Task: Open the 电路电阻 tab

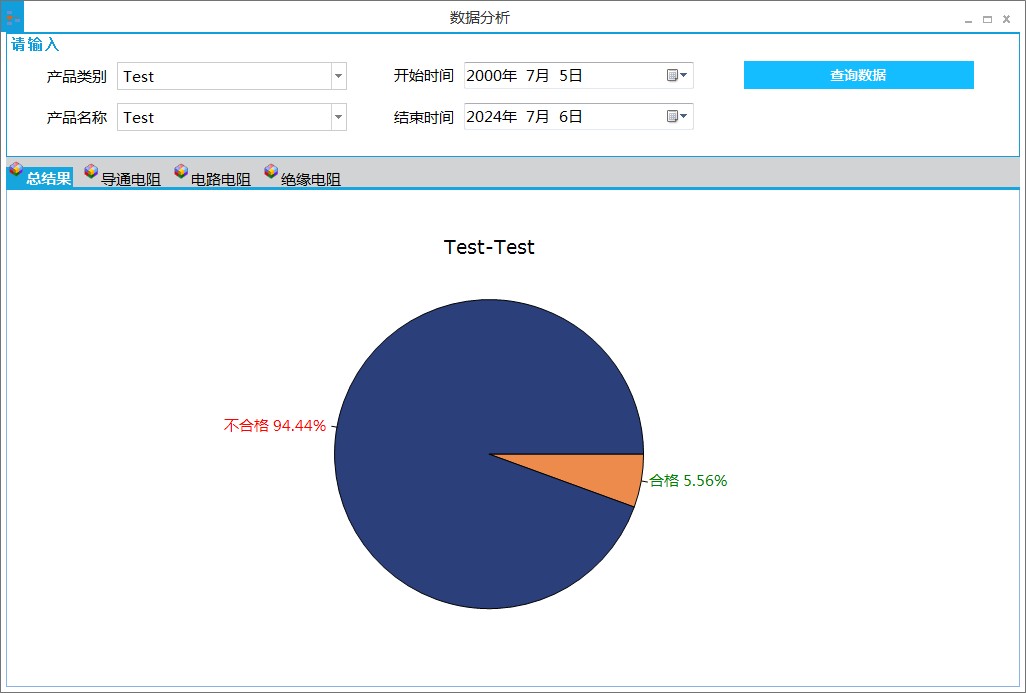Action: (220, 180)
